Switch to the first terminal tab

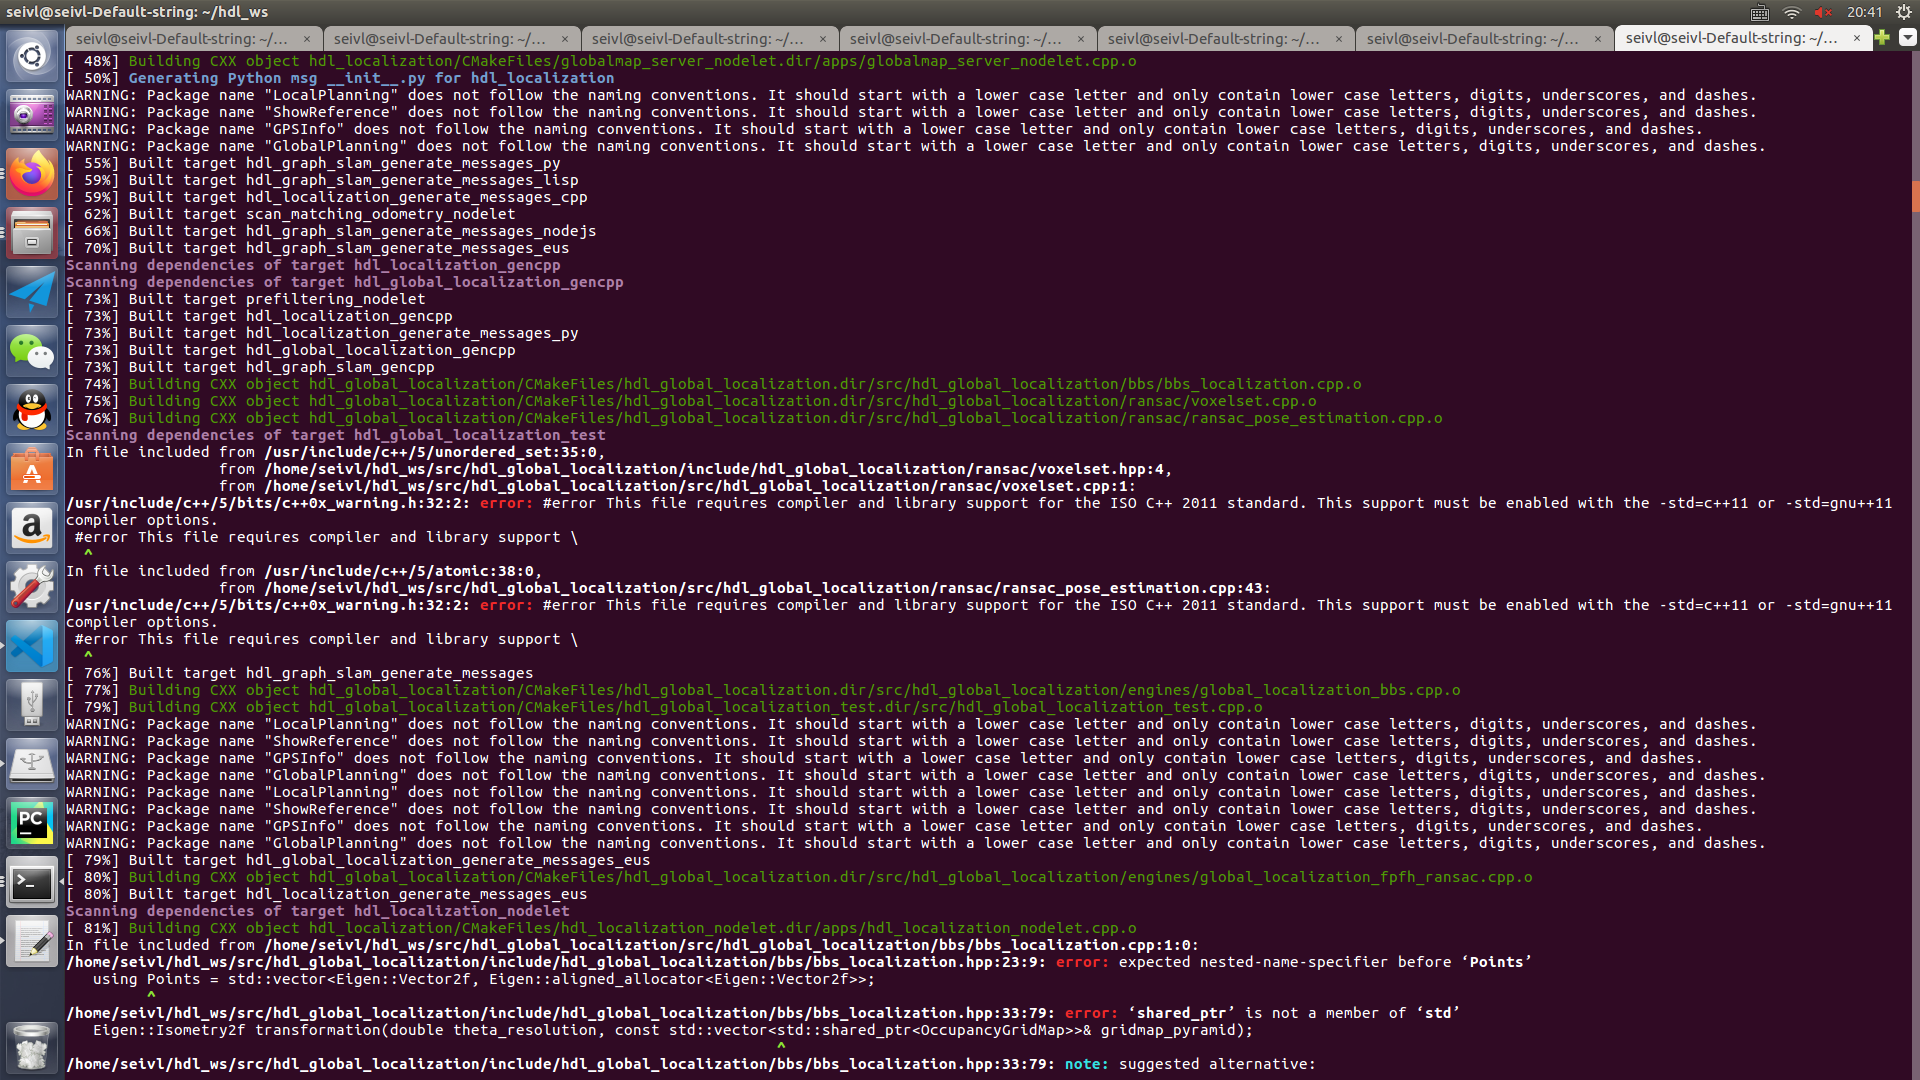pyautogui.click(x=190, y=39)
